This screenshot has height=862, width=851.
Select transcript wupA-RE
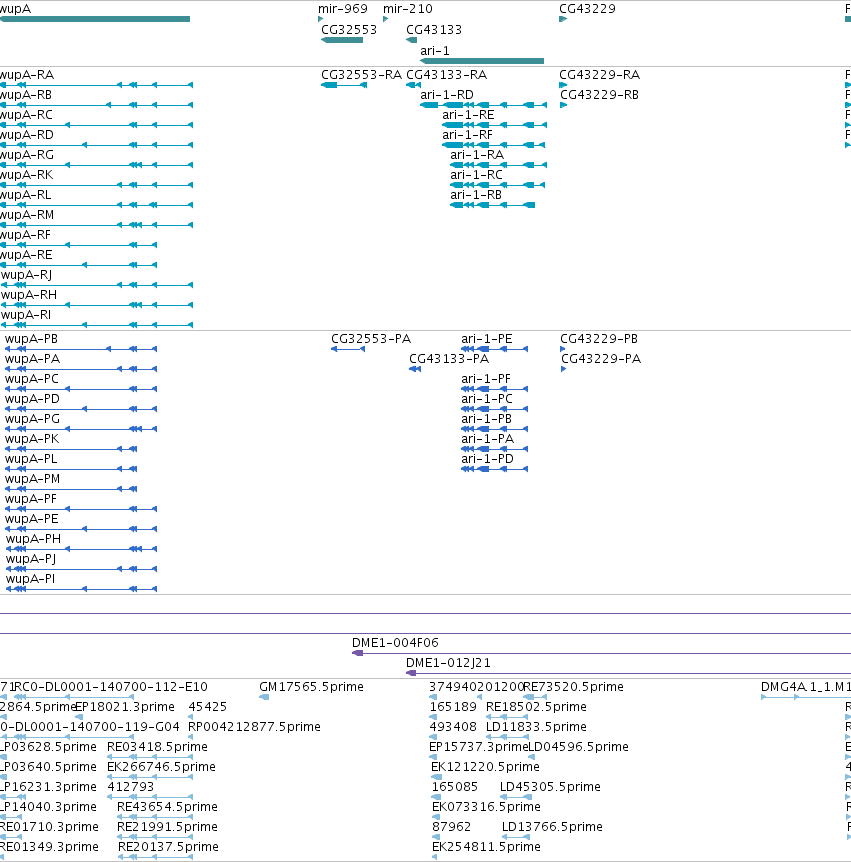(78, 265)
